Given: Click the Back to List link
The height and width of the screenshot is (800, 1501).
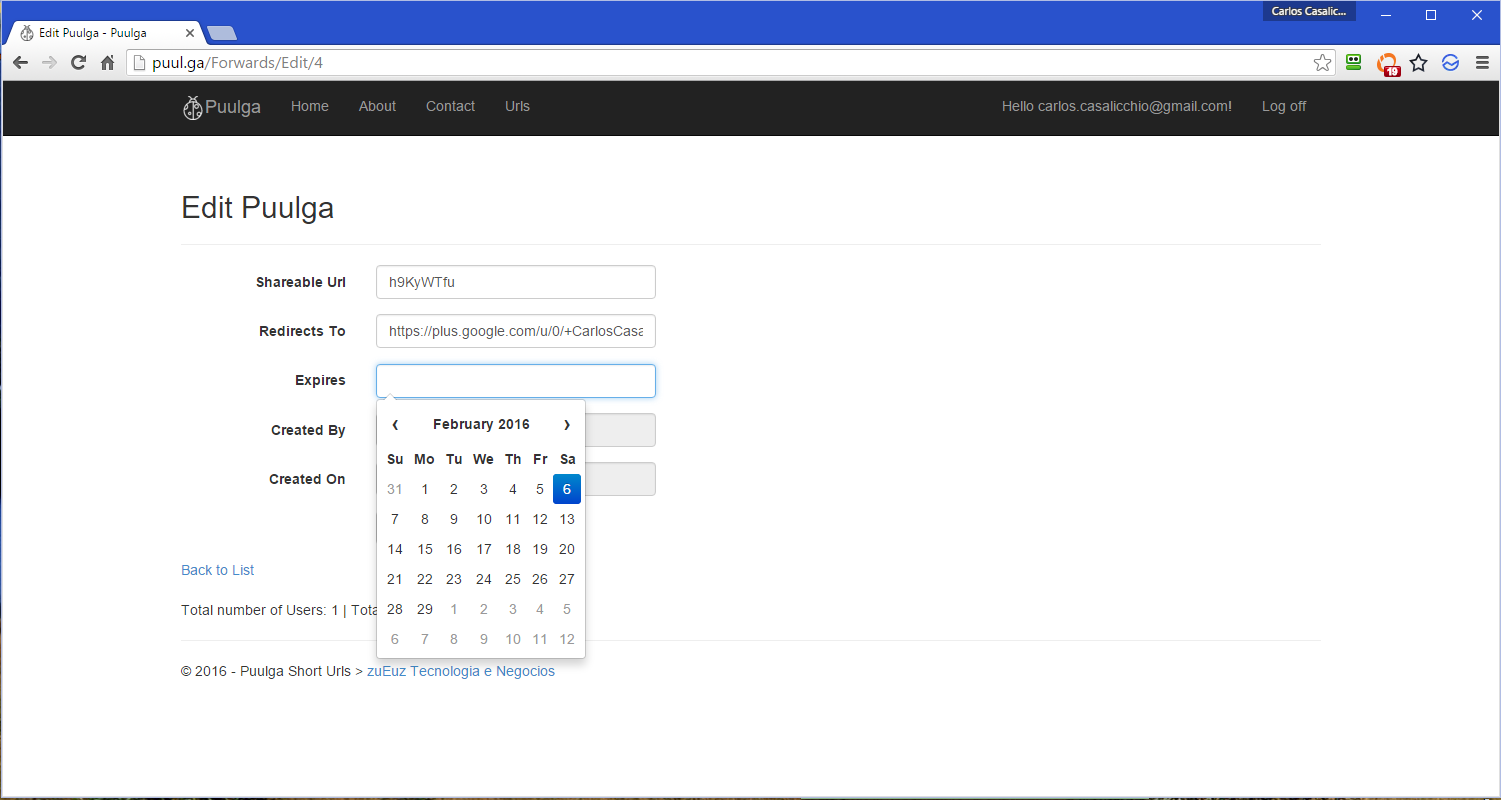Looking at the screenshot, I should pos(217,570).
